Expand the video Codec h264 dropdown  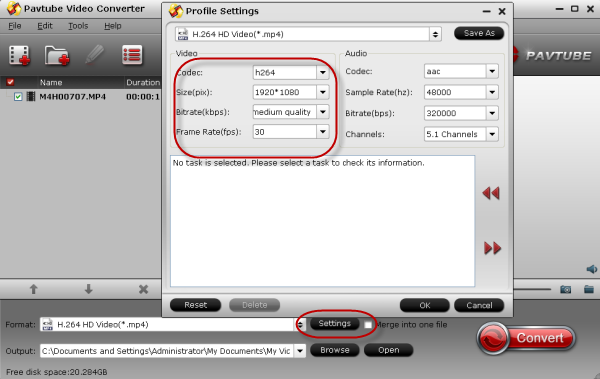[x=323, y=72]
